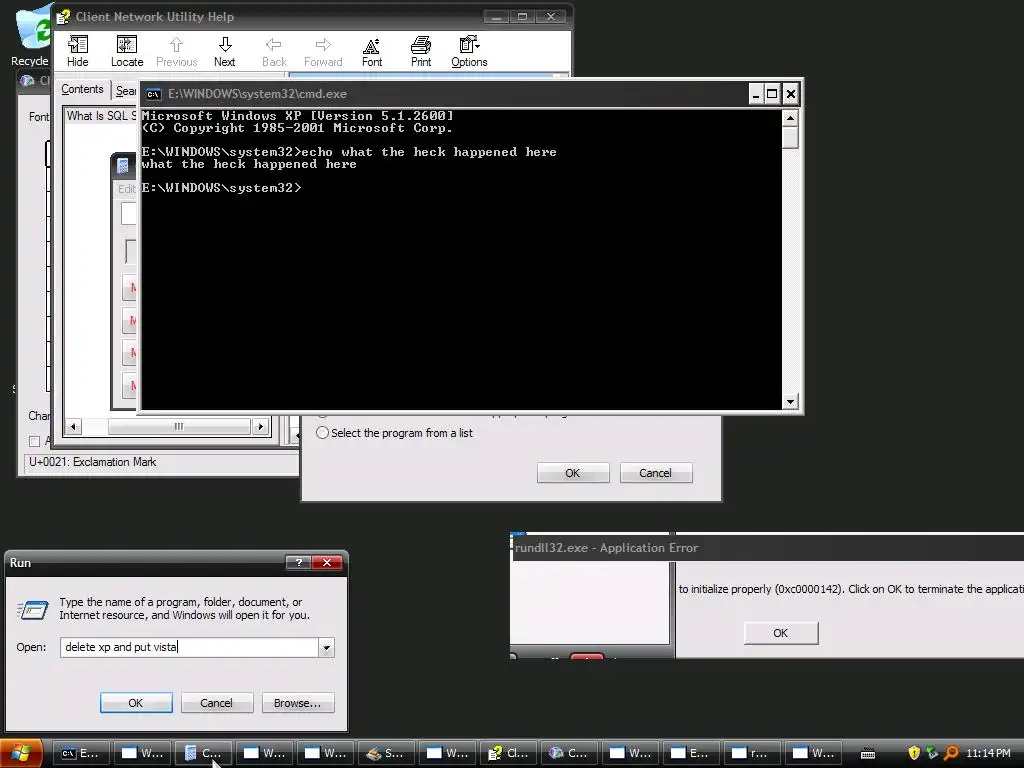
Task: Open the Options toolbar menu
Action: pyautogui.click(x=469, y=52)
